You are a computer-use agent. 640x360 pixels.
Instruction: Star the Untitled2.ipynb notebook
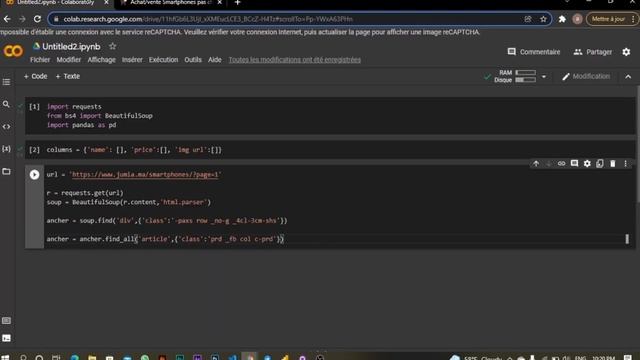point(113,47)
